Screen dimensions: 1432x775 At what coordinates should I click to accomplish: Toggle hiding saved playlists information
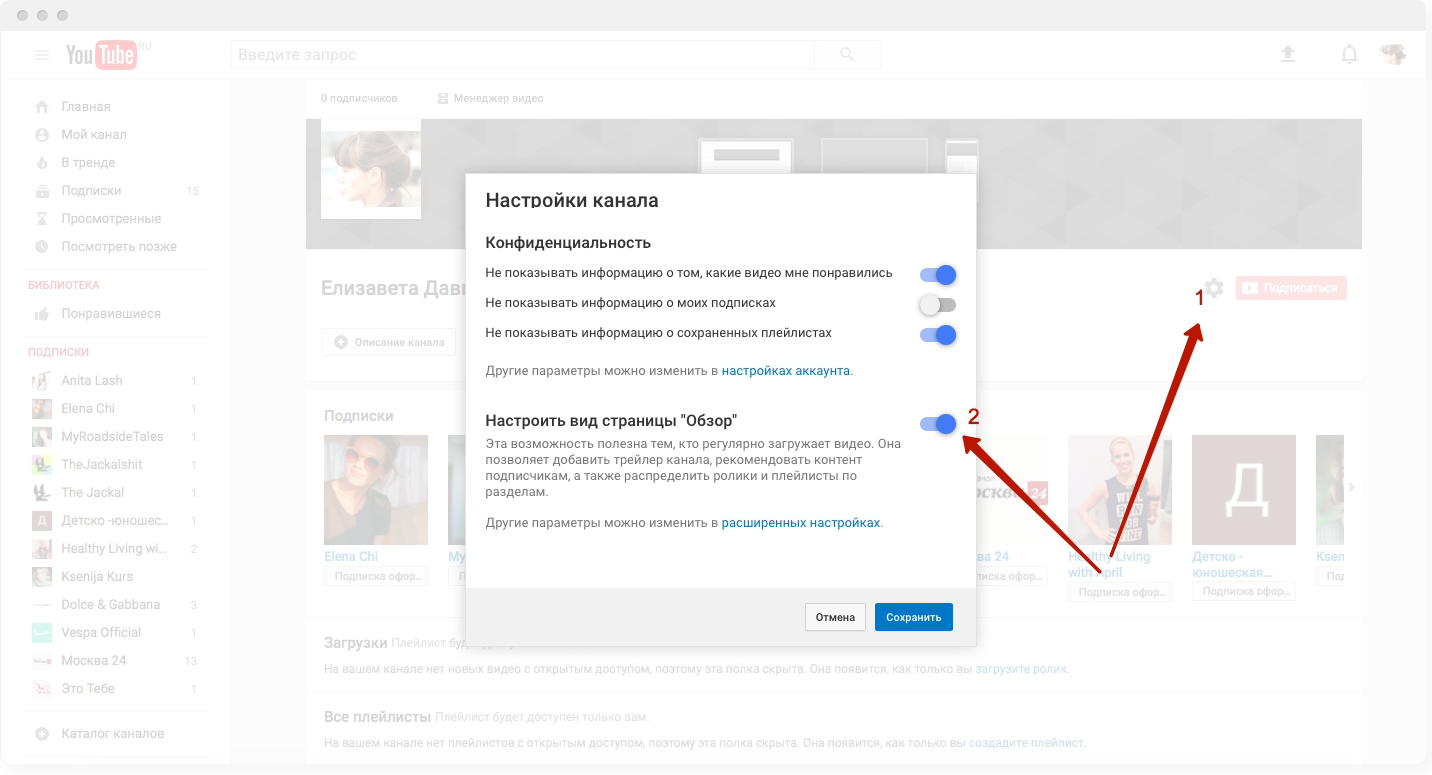938,335
